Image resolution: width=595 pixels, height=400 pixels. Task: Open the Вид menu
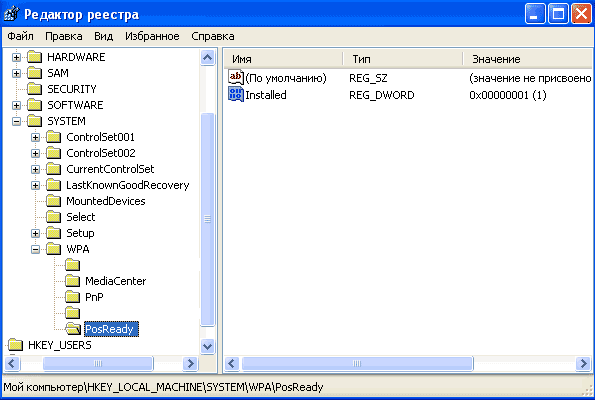[x=104, y=36]
